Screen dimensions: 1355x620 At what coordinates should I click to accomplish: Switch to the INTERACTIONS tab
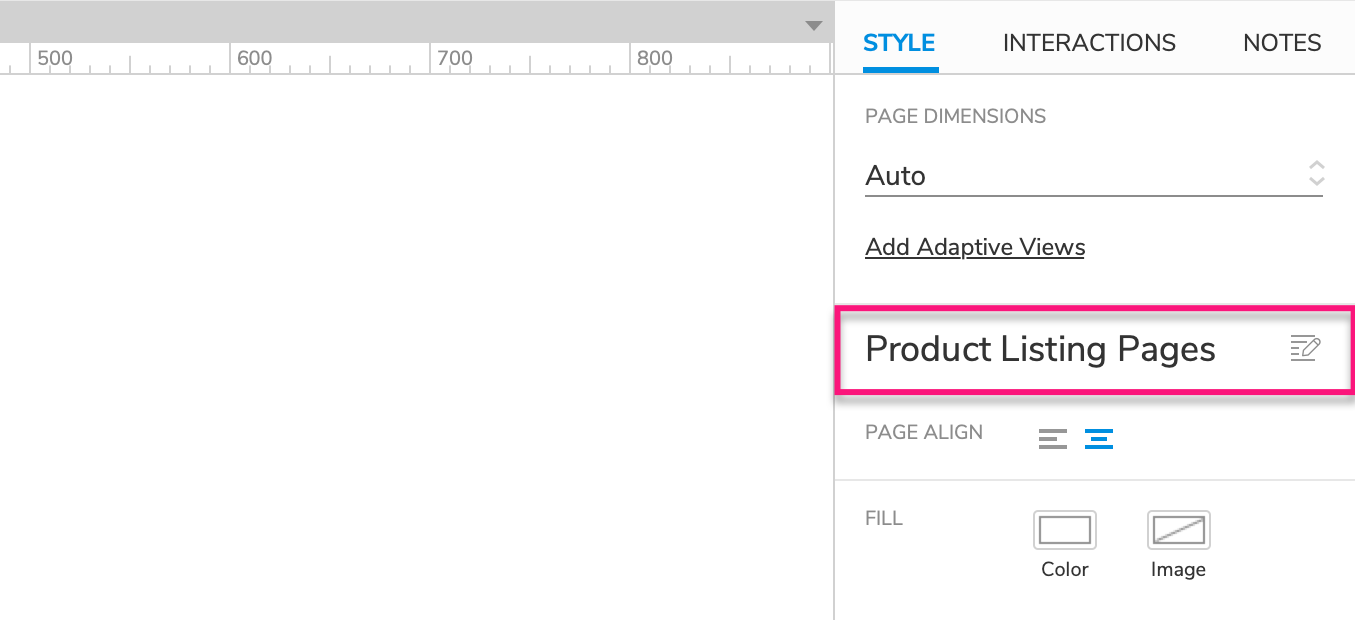[x=1089, y=43]
